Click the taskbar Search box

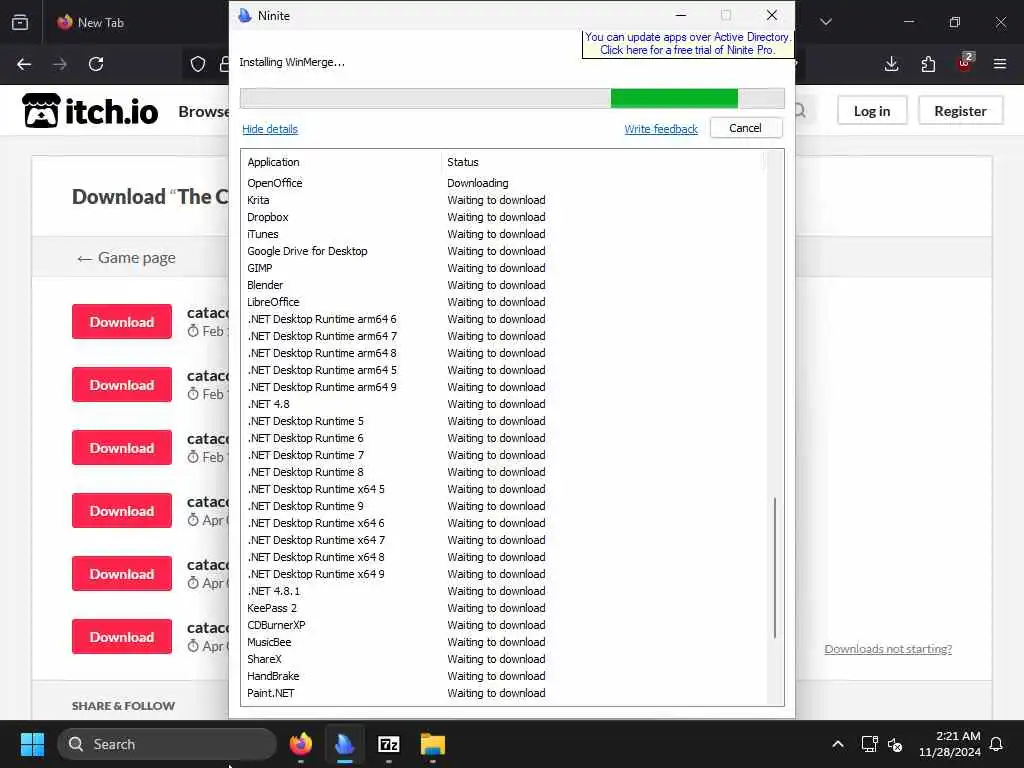pos(167,744)
